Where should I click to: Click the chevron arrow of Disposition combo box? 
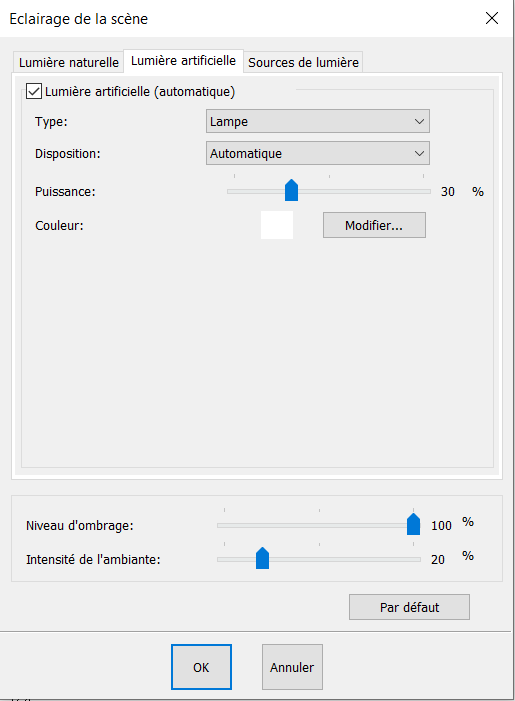[419, 153]
